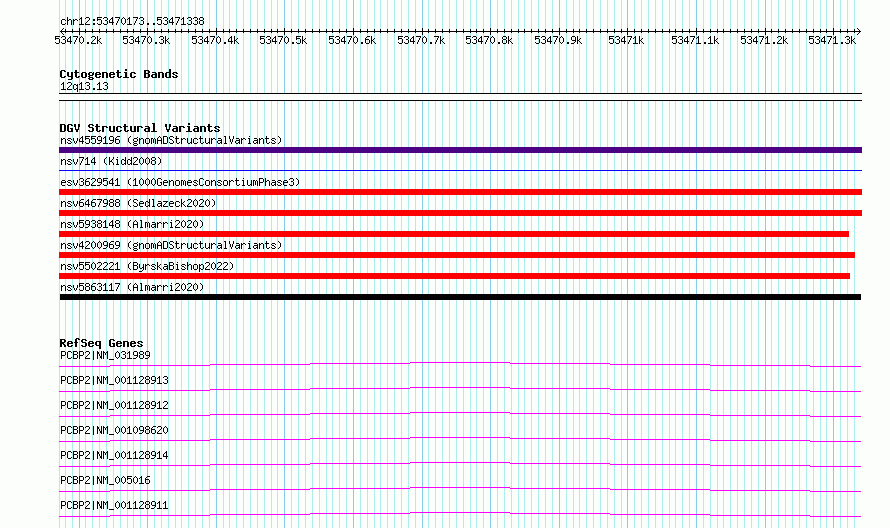Click the 53470.3k ruler tick label
Image resolution: width=890 pixels, height=528 pixels.
click(x=146, y=40)
